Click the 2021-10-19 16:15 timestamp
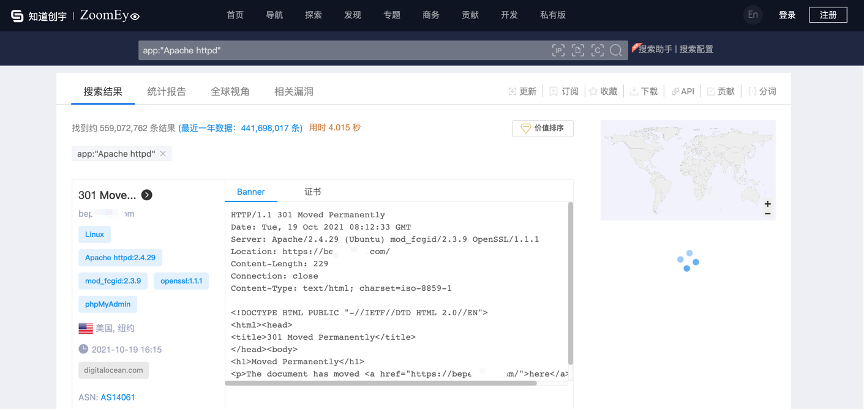Image resolution: width=864 pixels, height=410 pixels. tap(126, 349)
